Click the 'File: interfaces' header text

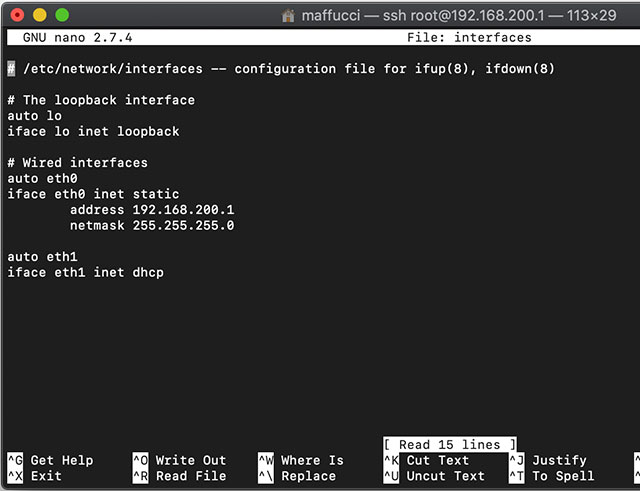pyautogui.click(x=469, y=38)
